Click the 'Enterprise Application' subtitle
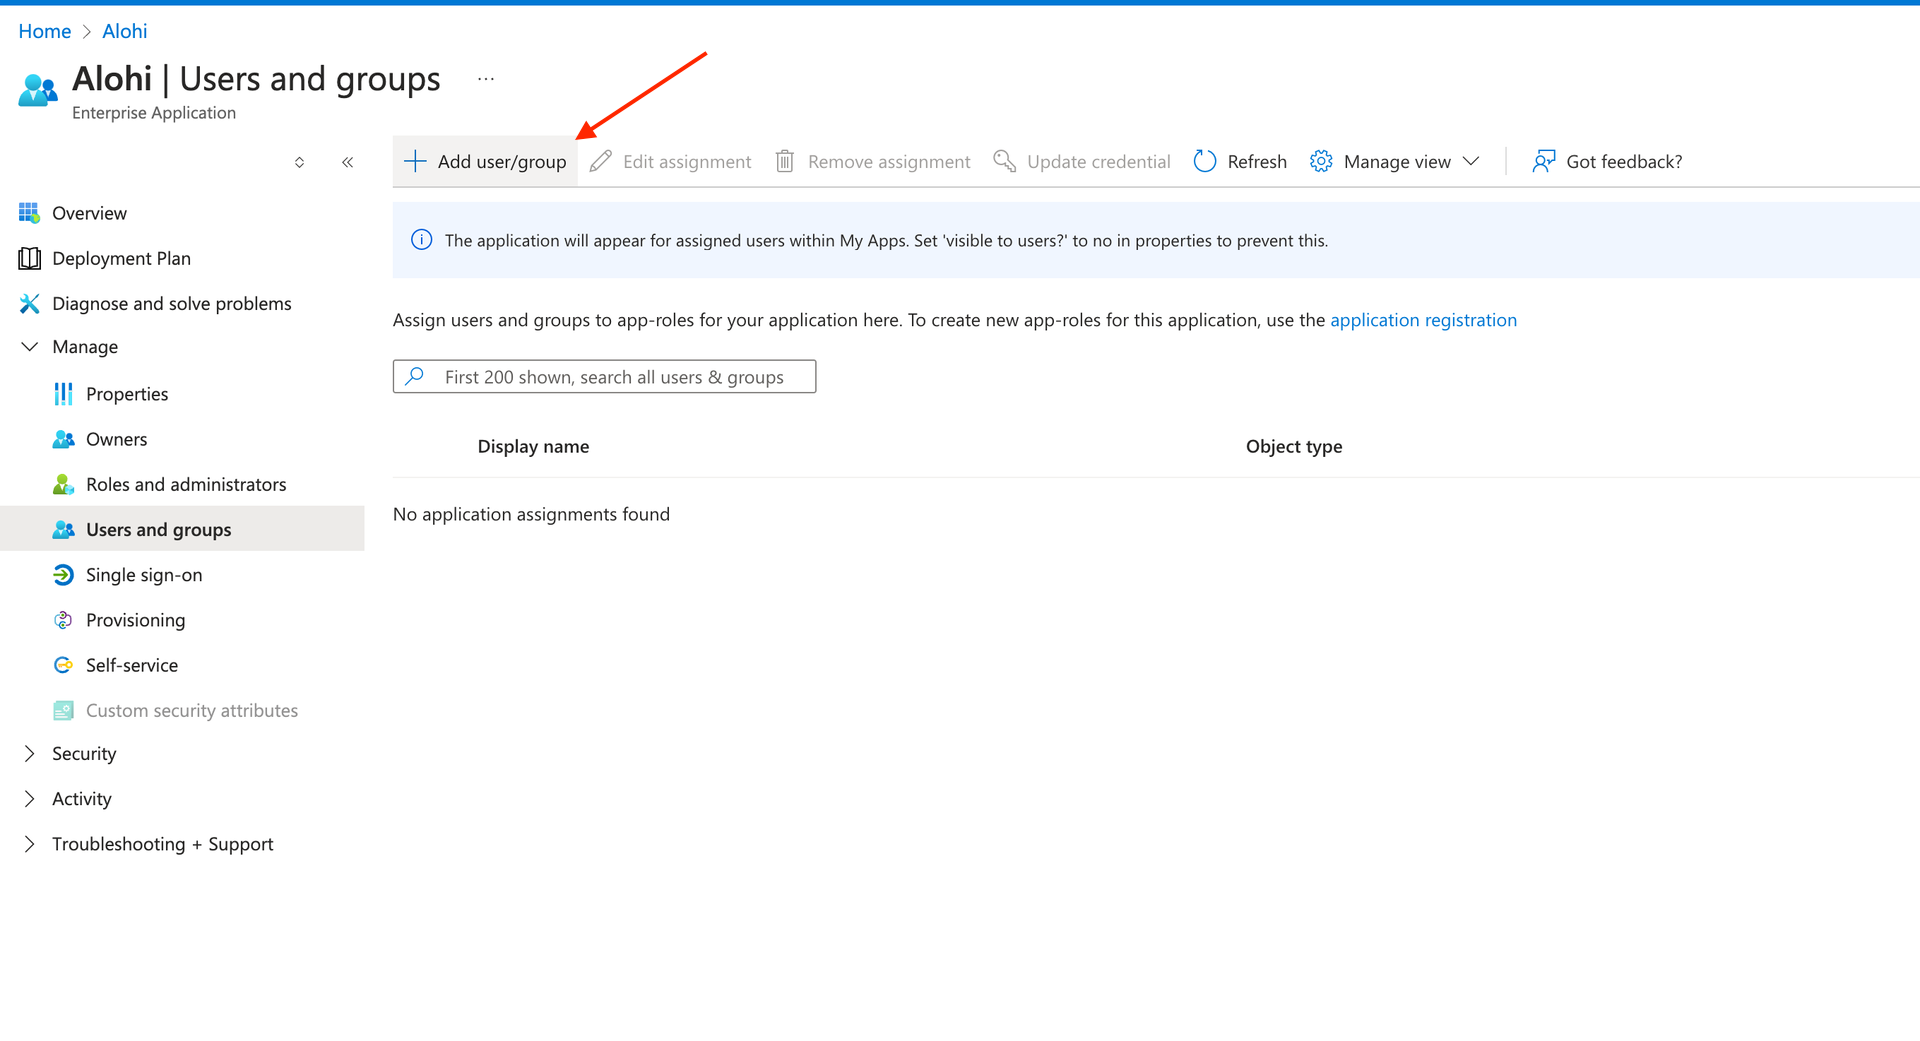 point(154,113)
